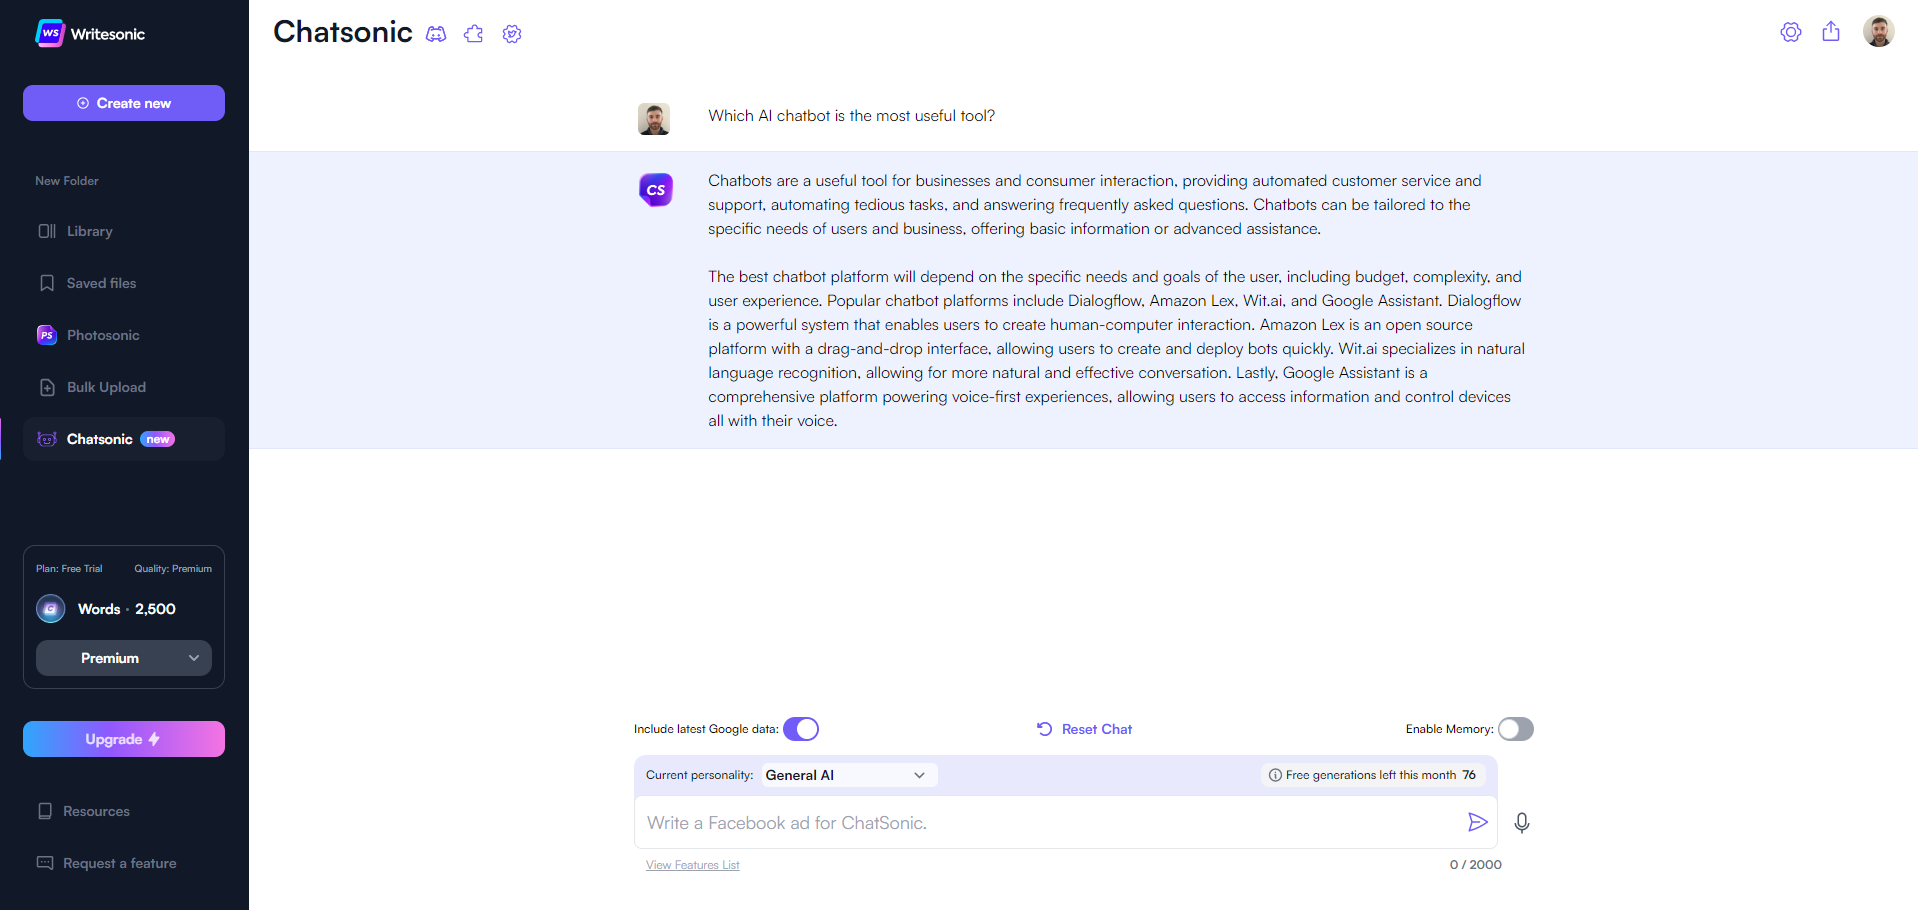Click the puzzle-piece extension icon in header
Image resolution: width=1918 pixels, height=910 pixels.
(474, 34)
